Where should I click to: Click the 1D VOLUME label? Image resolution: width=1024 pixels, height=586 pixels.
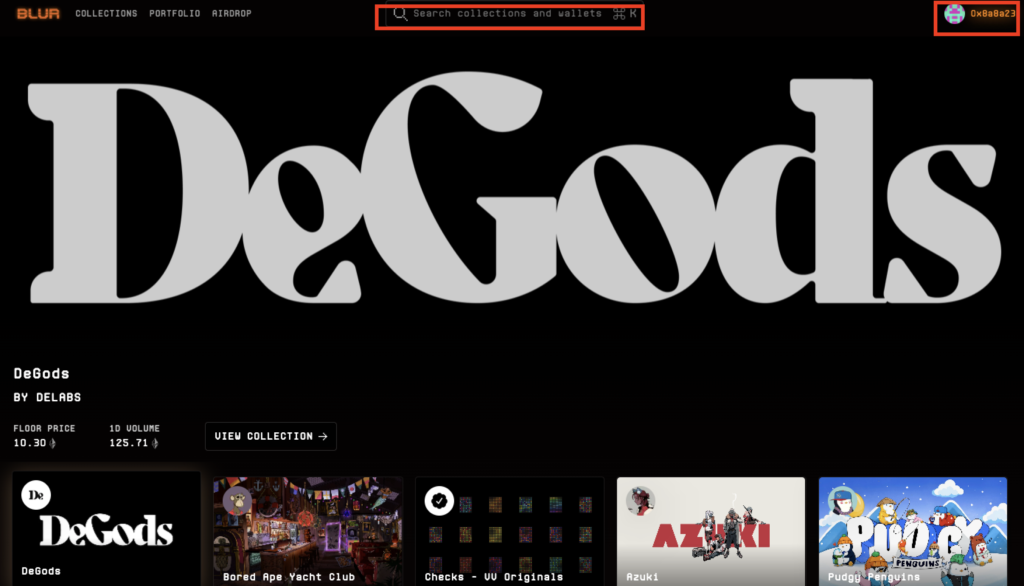(x=135, y=429)
